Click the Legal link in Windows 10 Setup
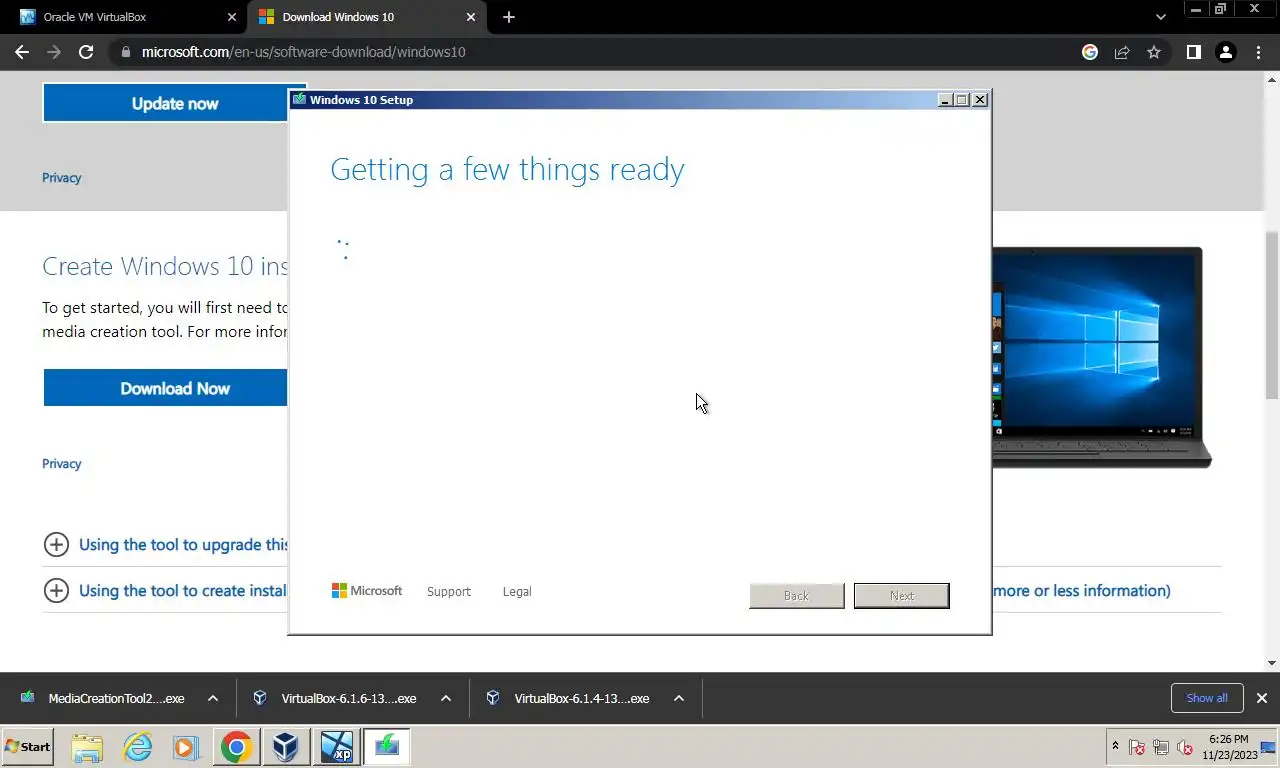 517,592
